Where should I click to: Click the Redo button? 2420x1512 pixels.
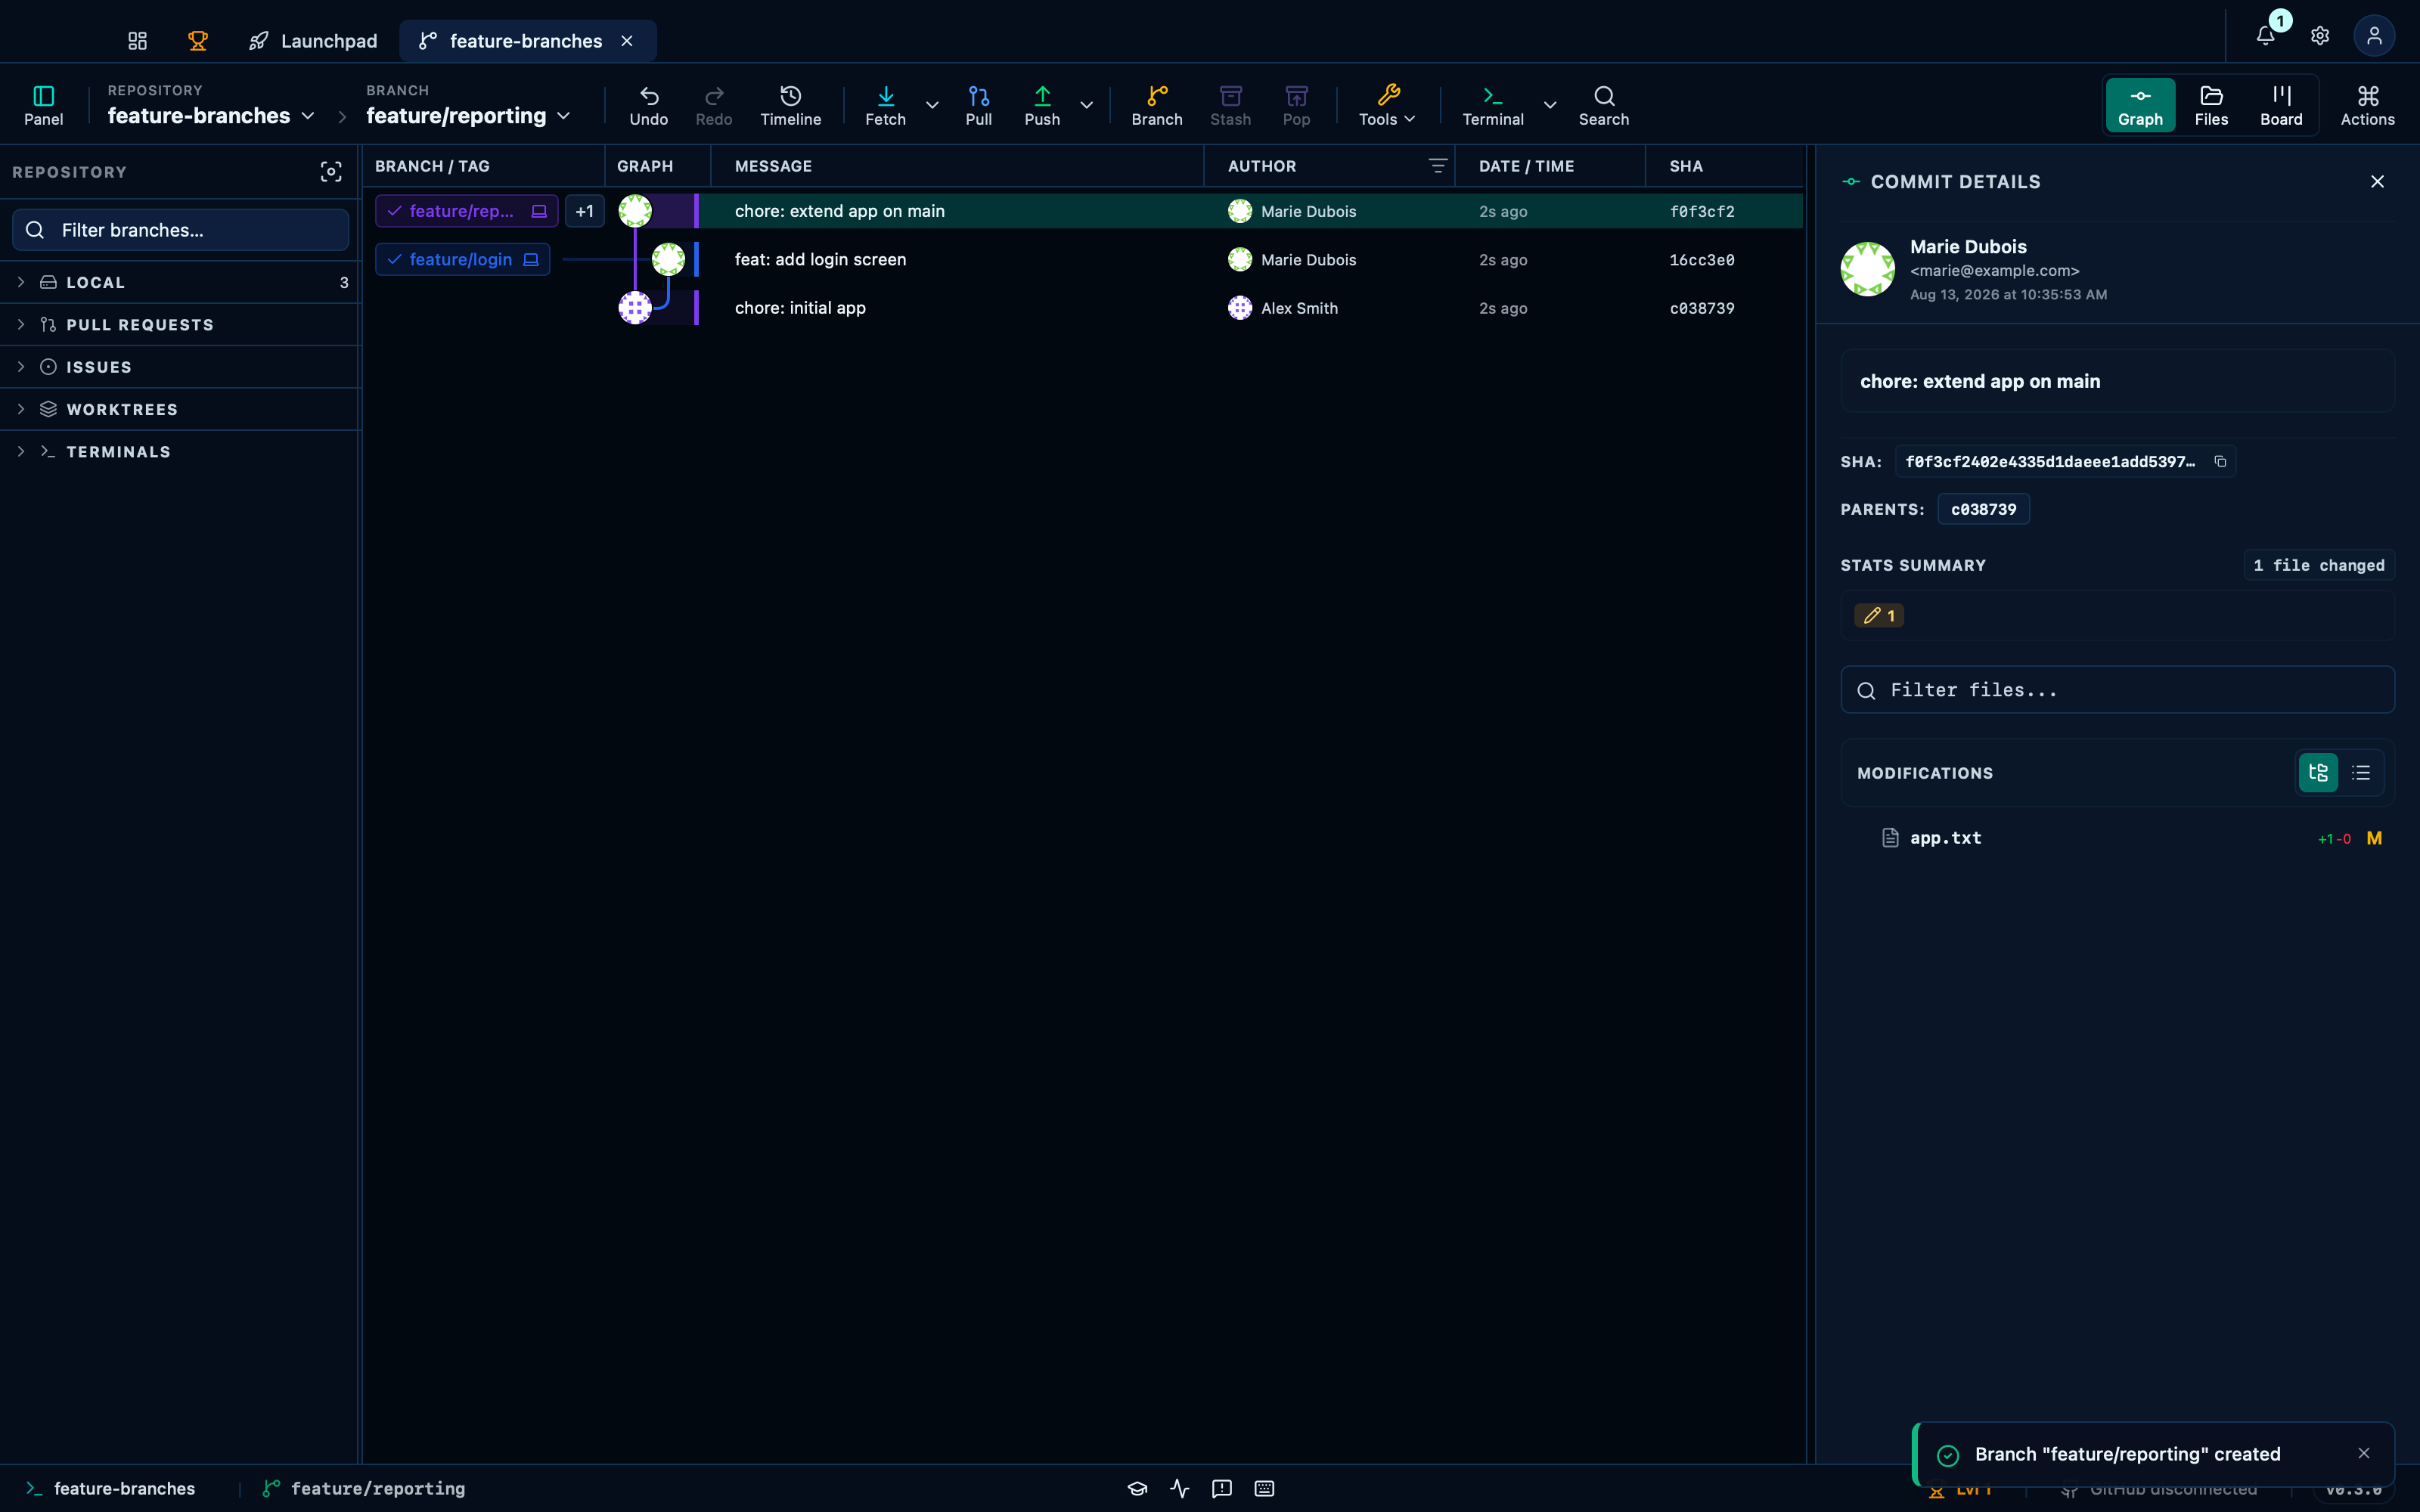(x=714, y=105)
